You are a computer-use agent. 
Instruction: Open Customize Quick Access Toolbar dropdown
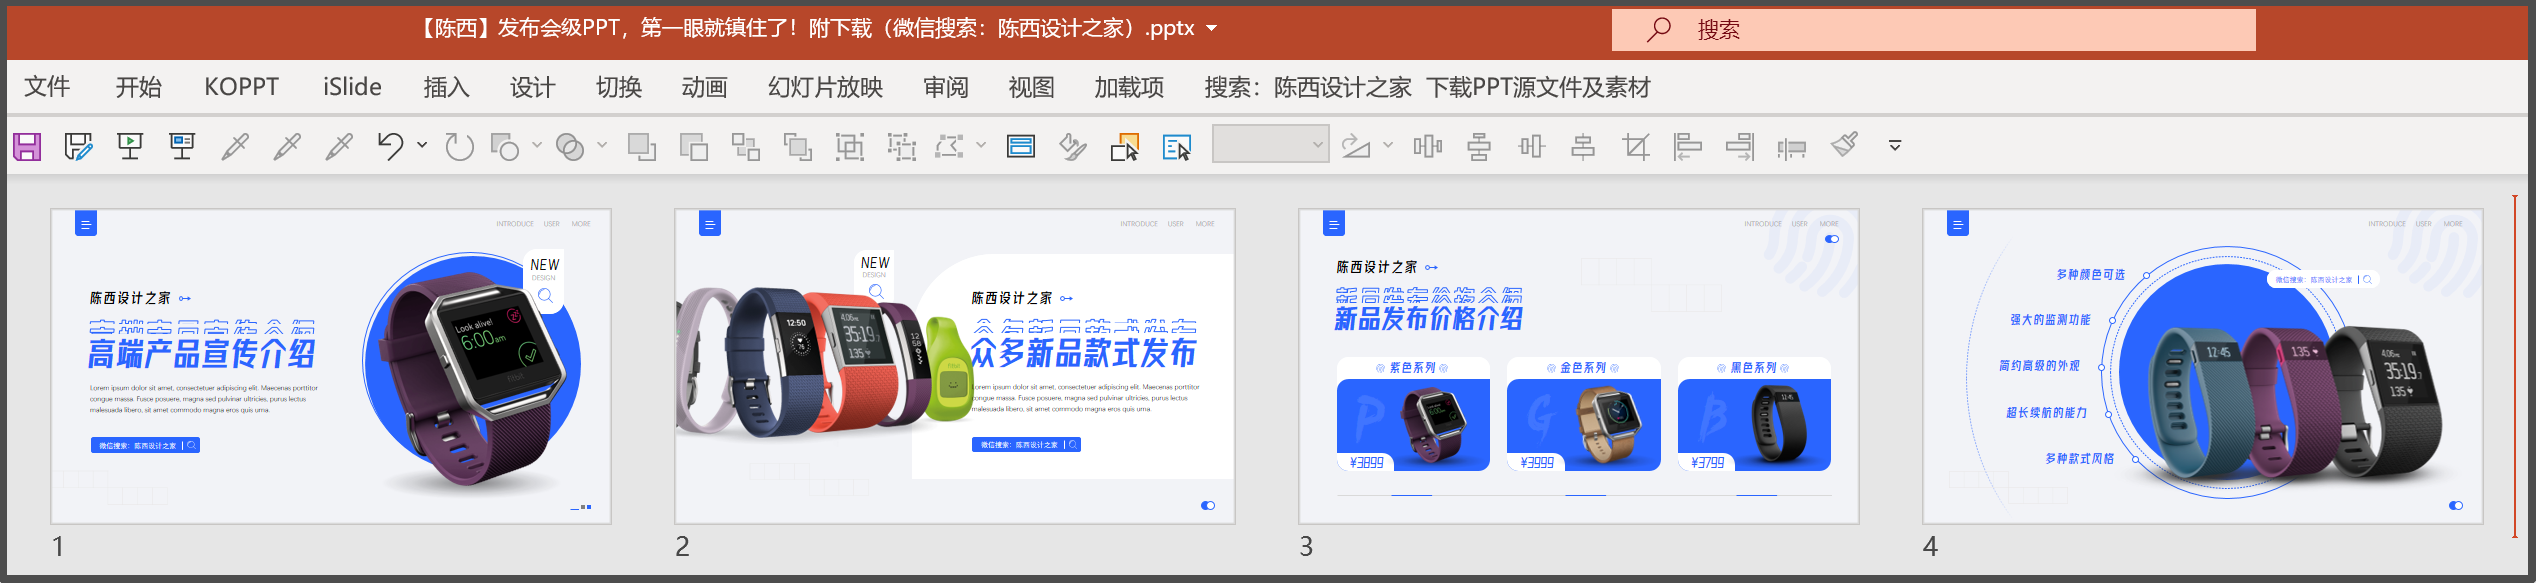(x=1895, y=146)
